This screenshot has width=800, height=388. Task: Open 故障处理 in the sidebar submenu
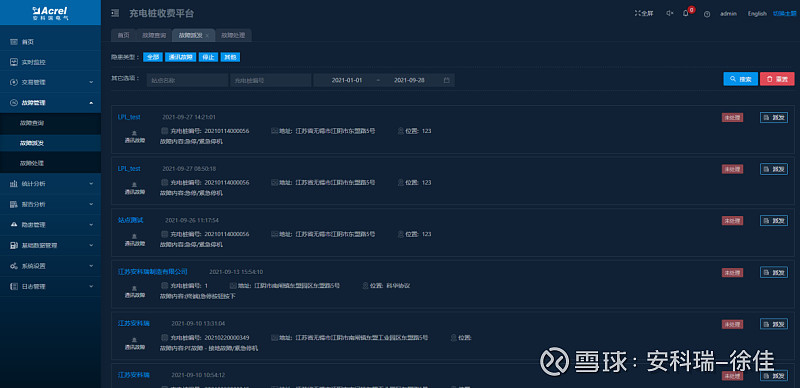point(51,163)
